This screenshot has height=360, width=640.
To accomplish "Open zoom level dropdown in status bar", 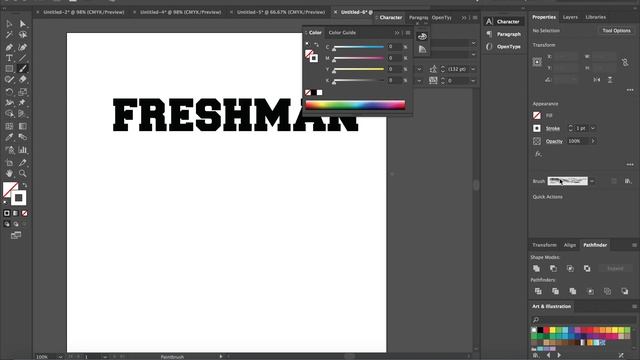I will click(60, 357).
